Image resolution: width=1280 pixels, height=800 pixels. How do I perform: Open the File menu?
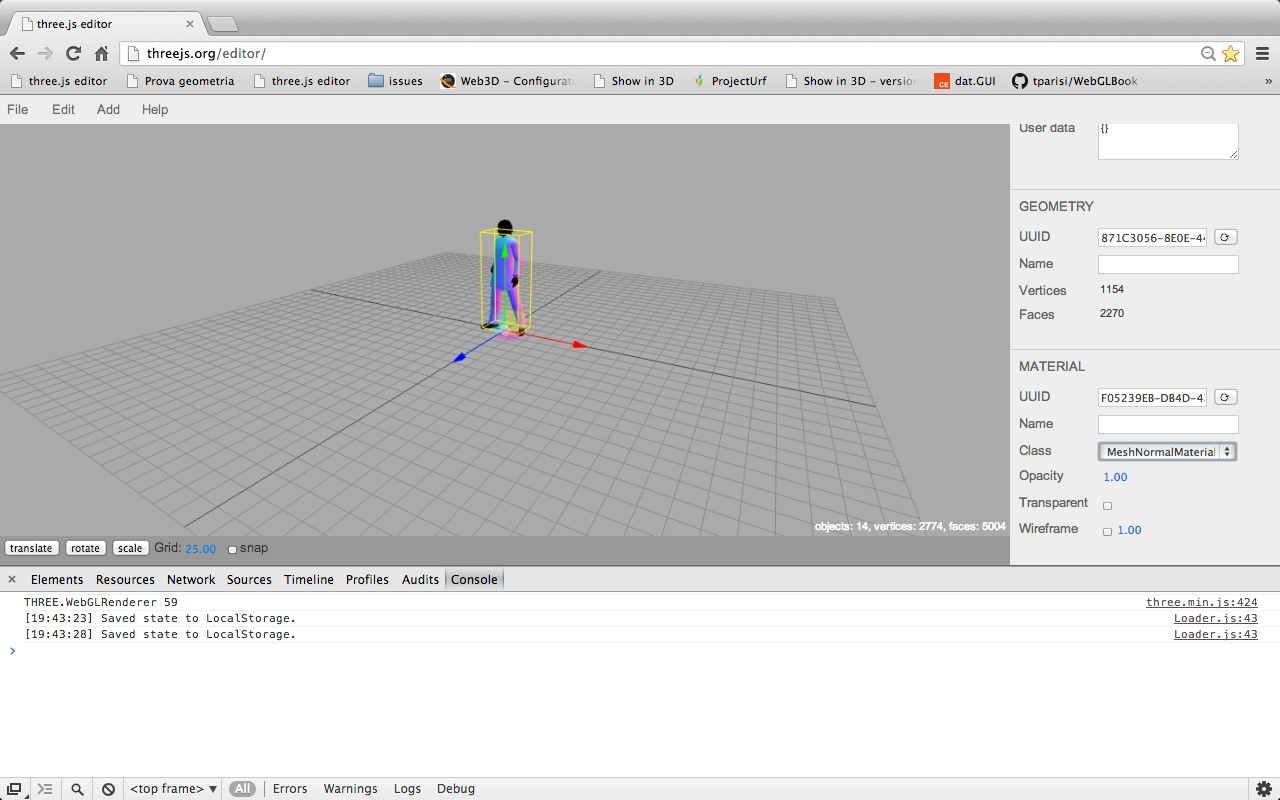coord(18,109)
